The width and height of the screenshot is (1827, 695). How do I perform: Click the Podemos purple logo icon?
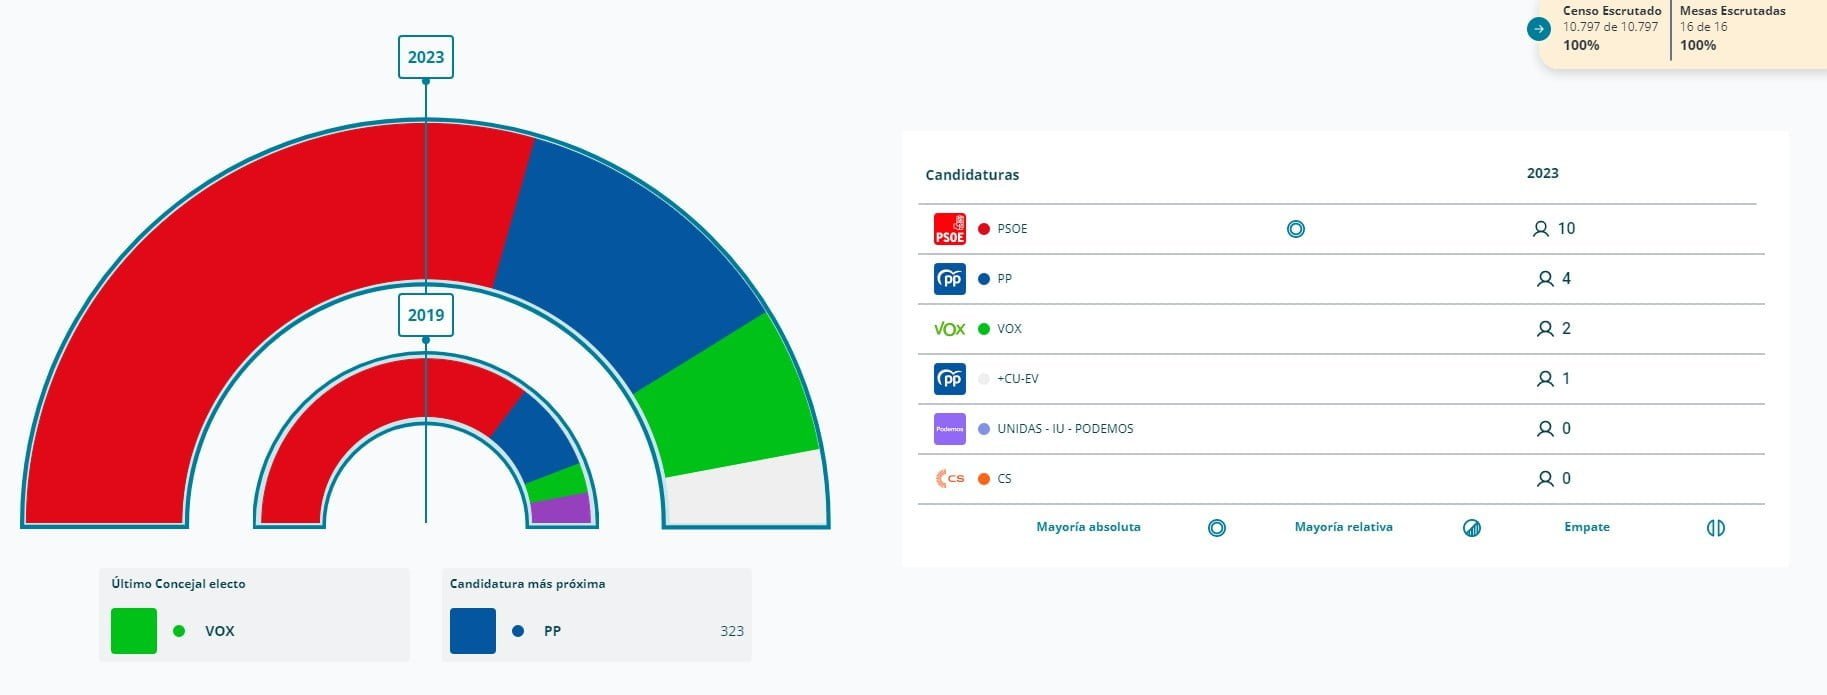[x=949, y=429]
